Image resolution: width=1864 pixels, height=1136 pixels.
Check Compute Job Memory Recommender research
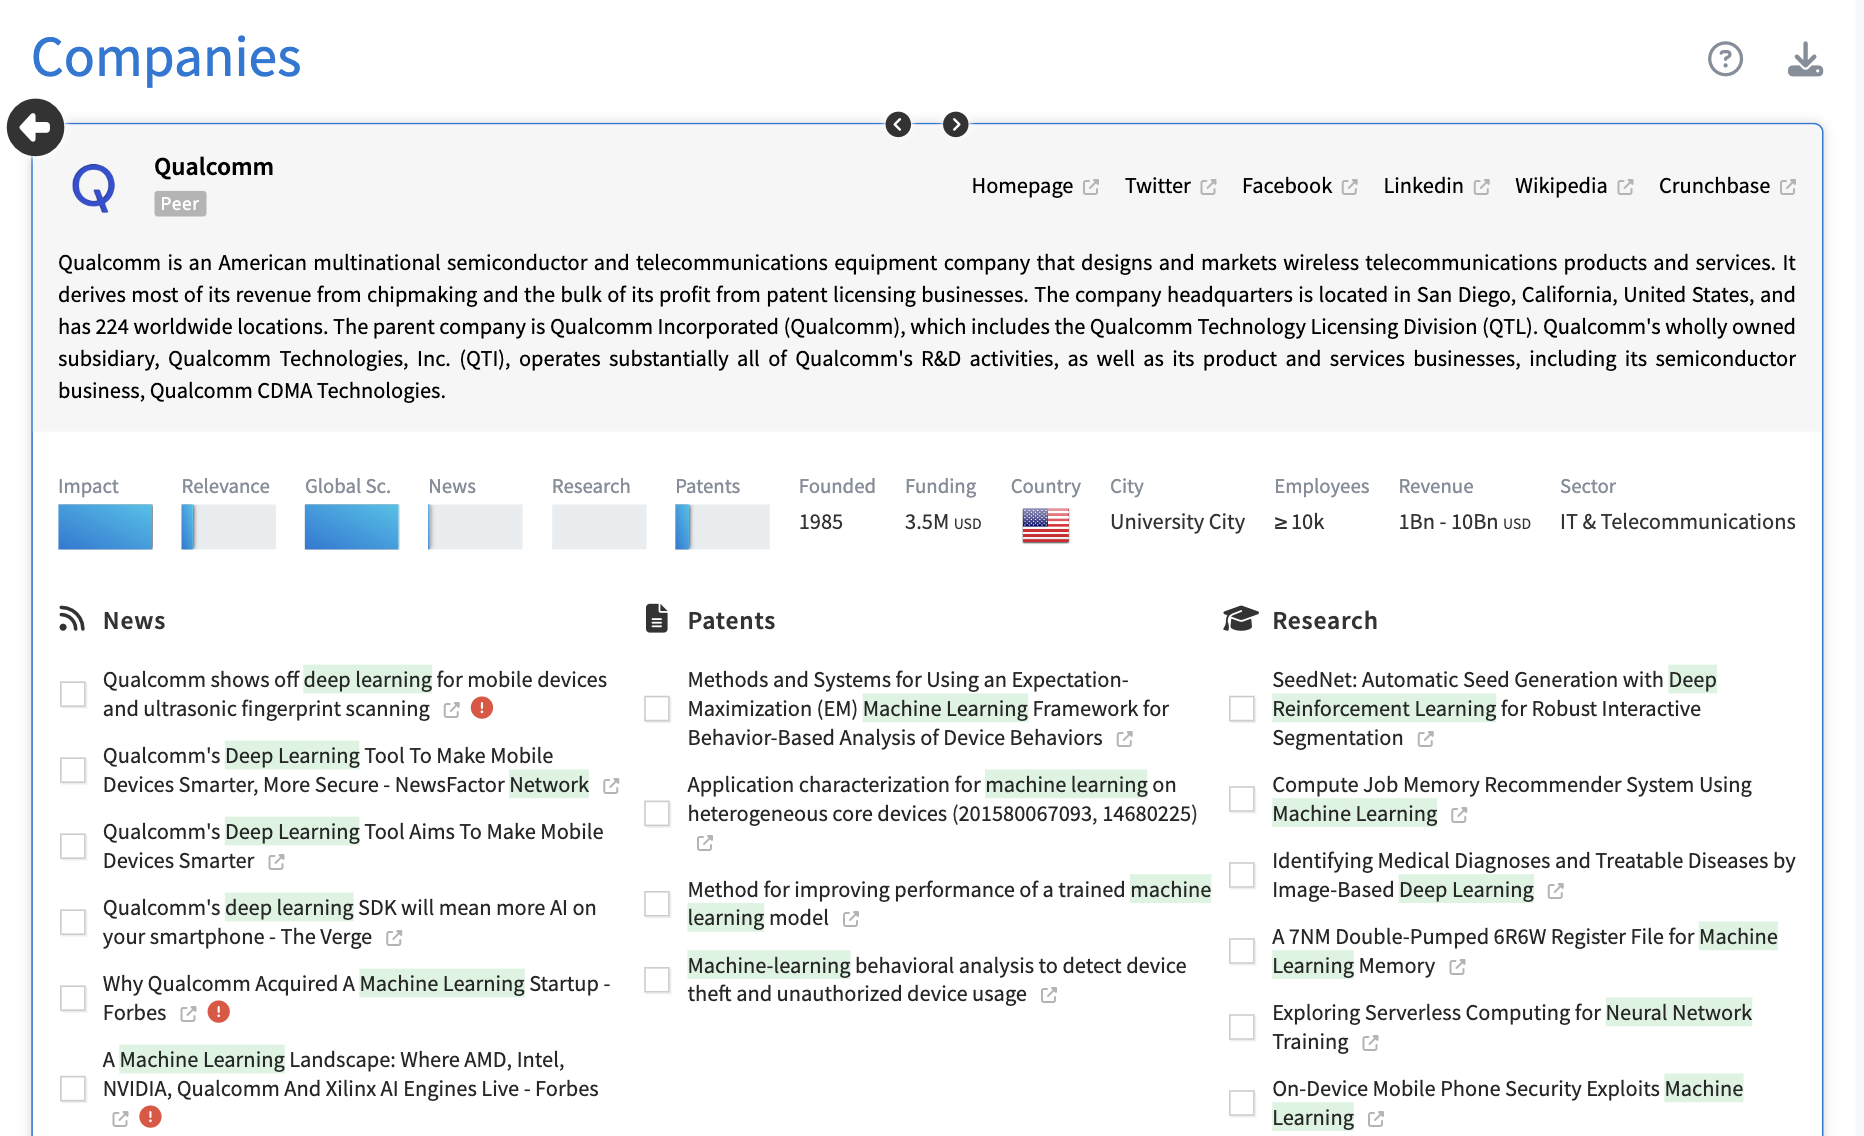point(1242,799)
